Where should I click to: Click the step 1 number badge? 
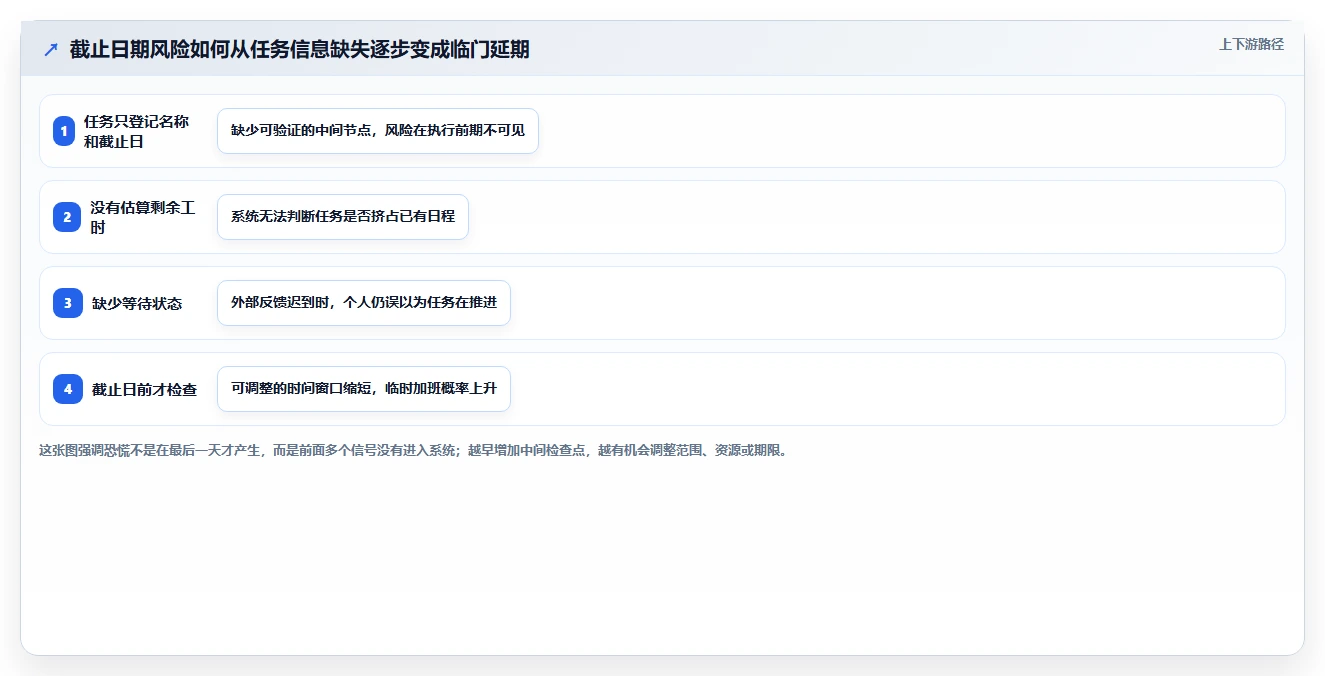pos(64,131)
